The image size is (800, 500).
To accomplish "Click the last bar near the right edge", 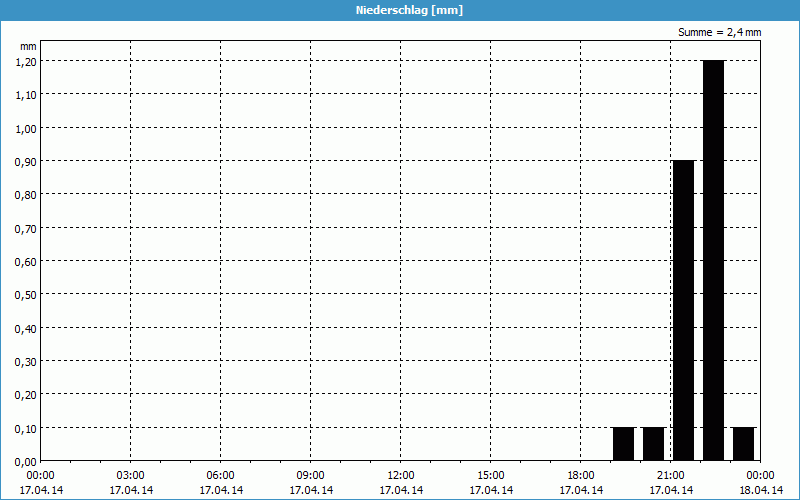I will click(743, 443).
